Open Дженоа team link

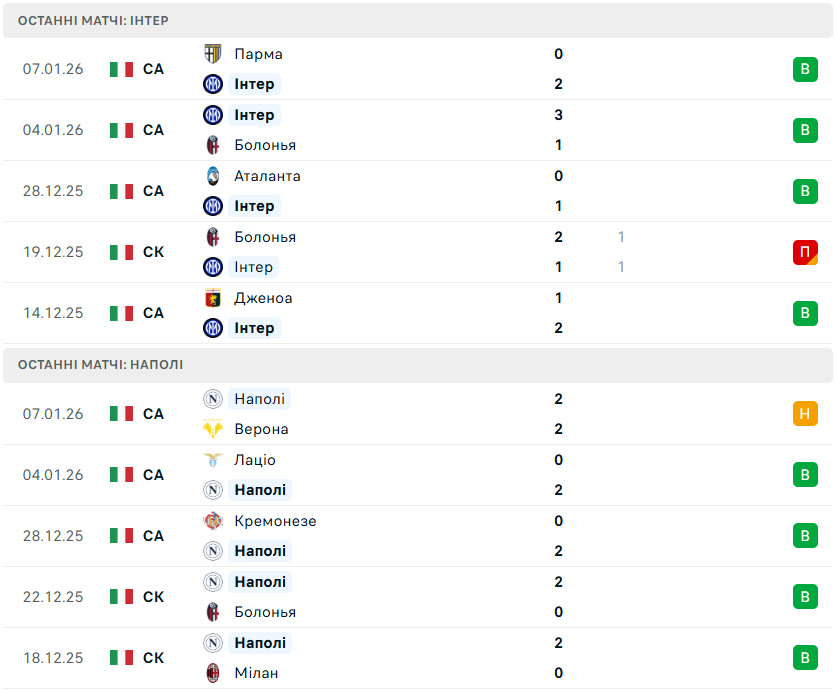(263, 298)
